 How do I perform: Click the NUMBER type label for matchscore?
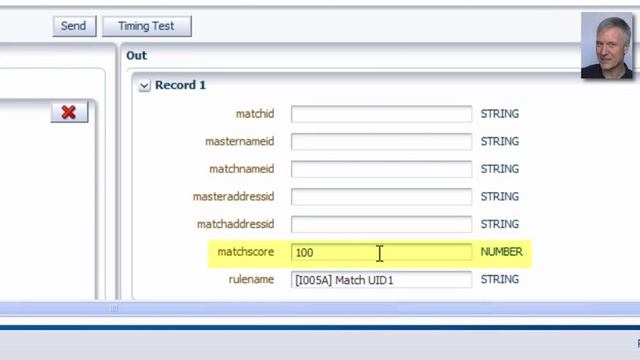[501, 252]
